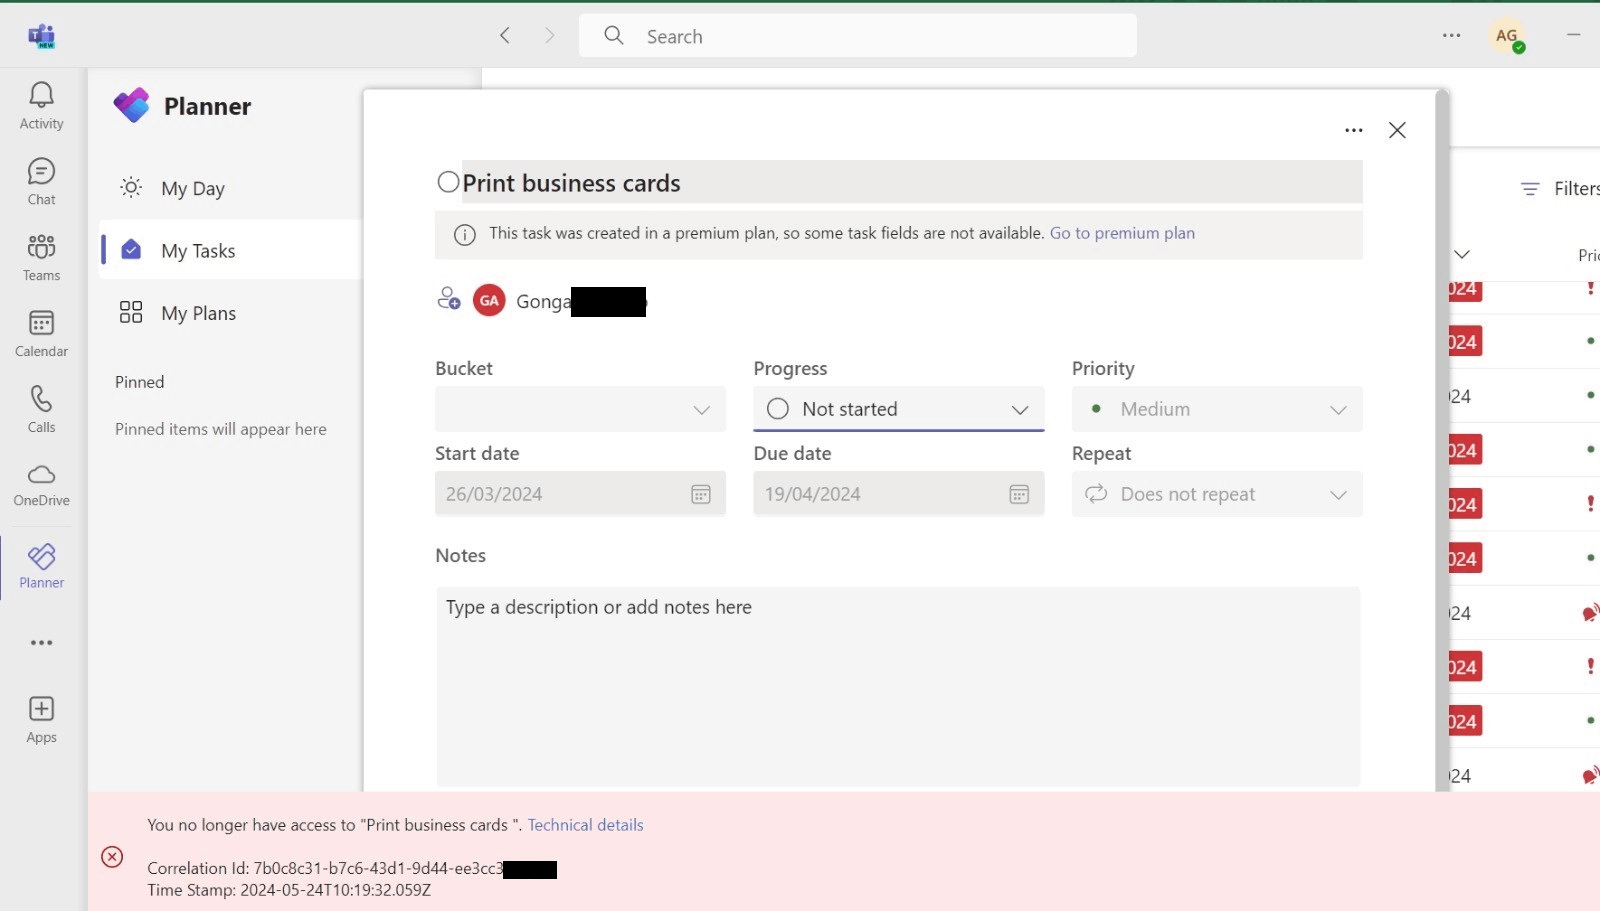Mark Print business cards as complete

tap(448, 182)
